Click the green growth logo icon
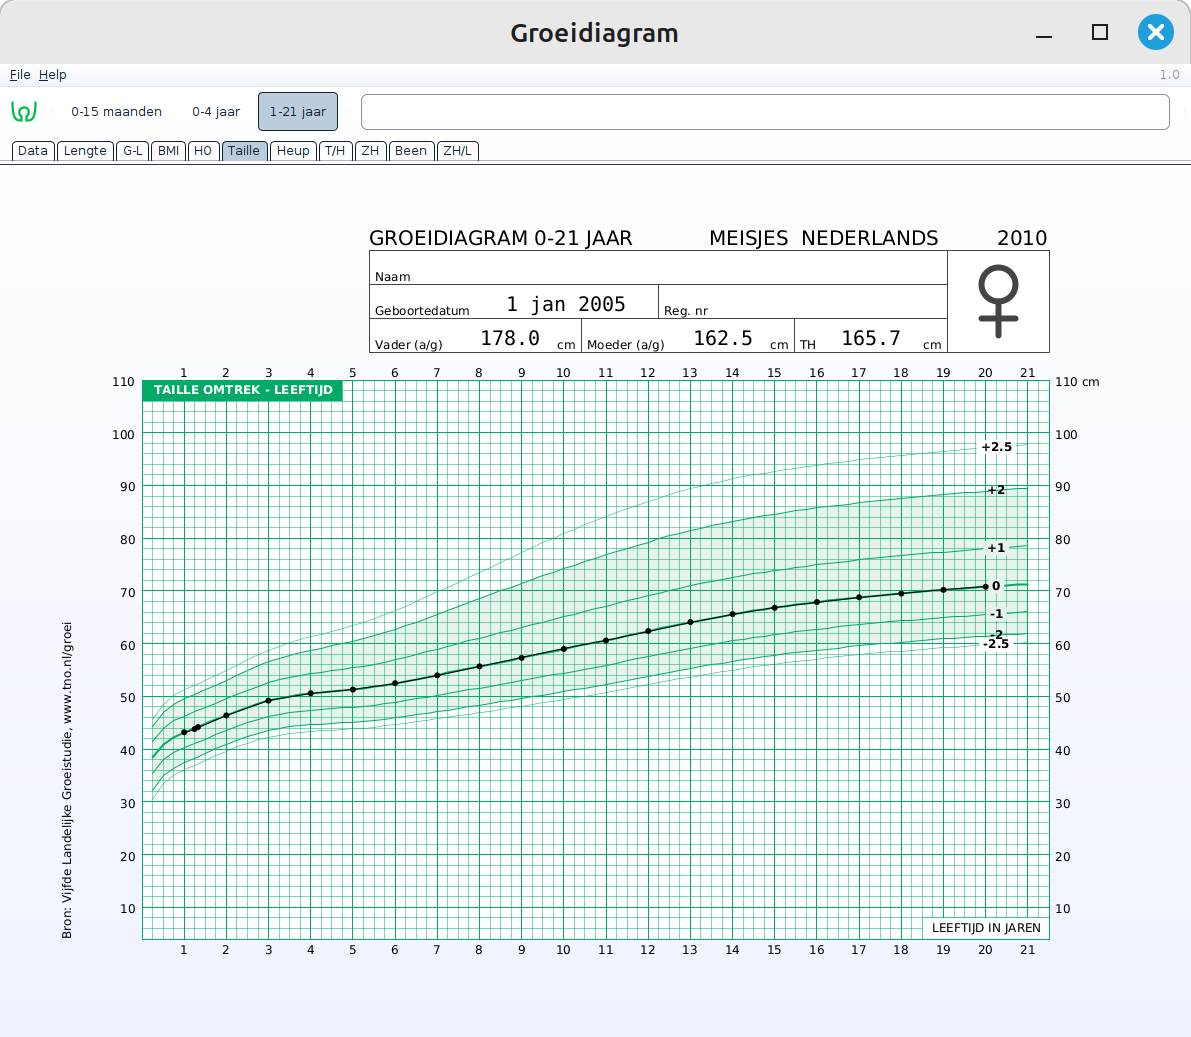 tap(24, 111)
